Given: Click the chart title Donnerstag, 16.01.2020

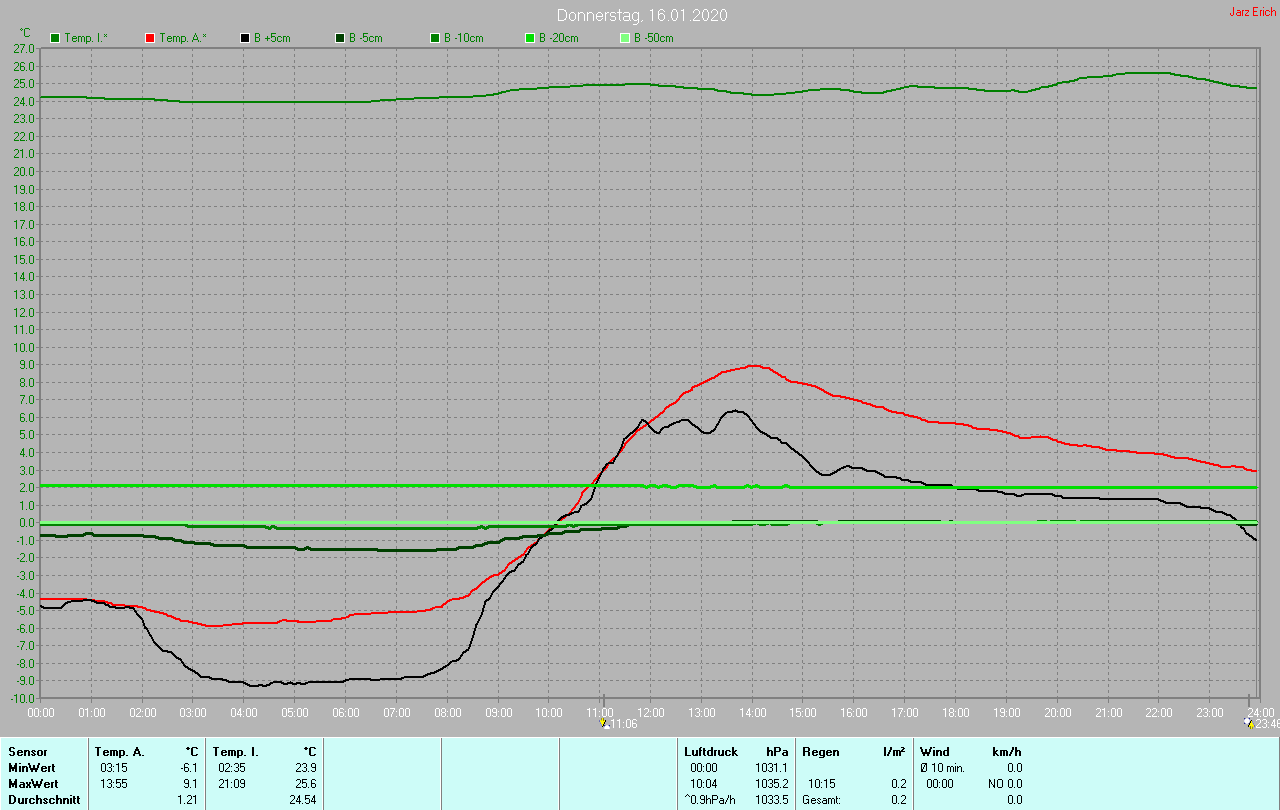Looking at the screenshot, I should coord(641,15).
